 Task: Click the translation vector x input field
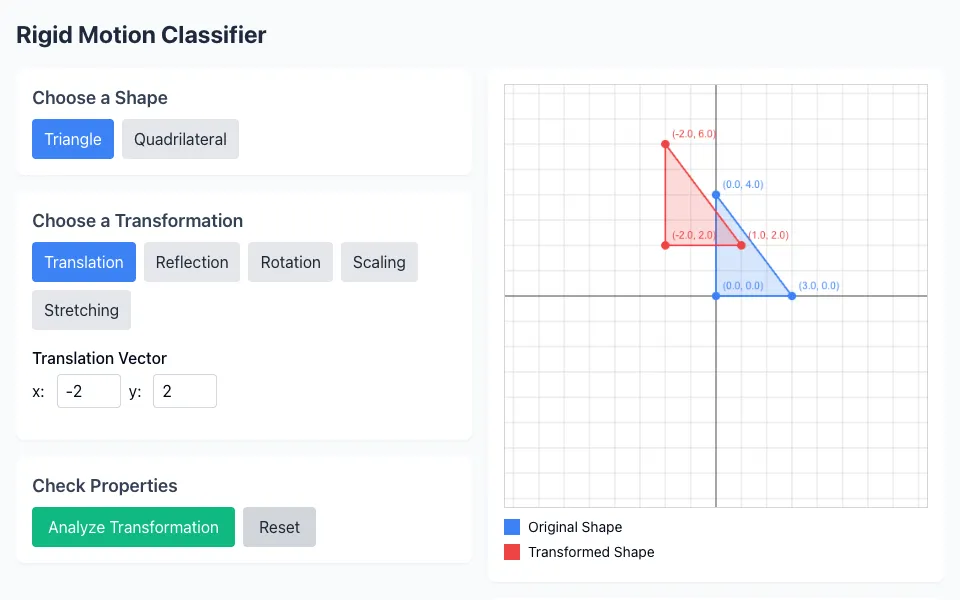pos(89,391)
